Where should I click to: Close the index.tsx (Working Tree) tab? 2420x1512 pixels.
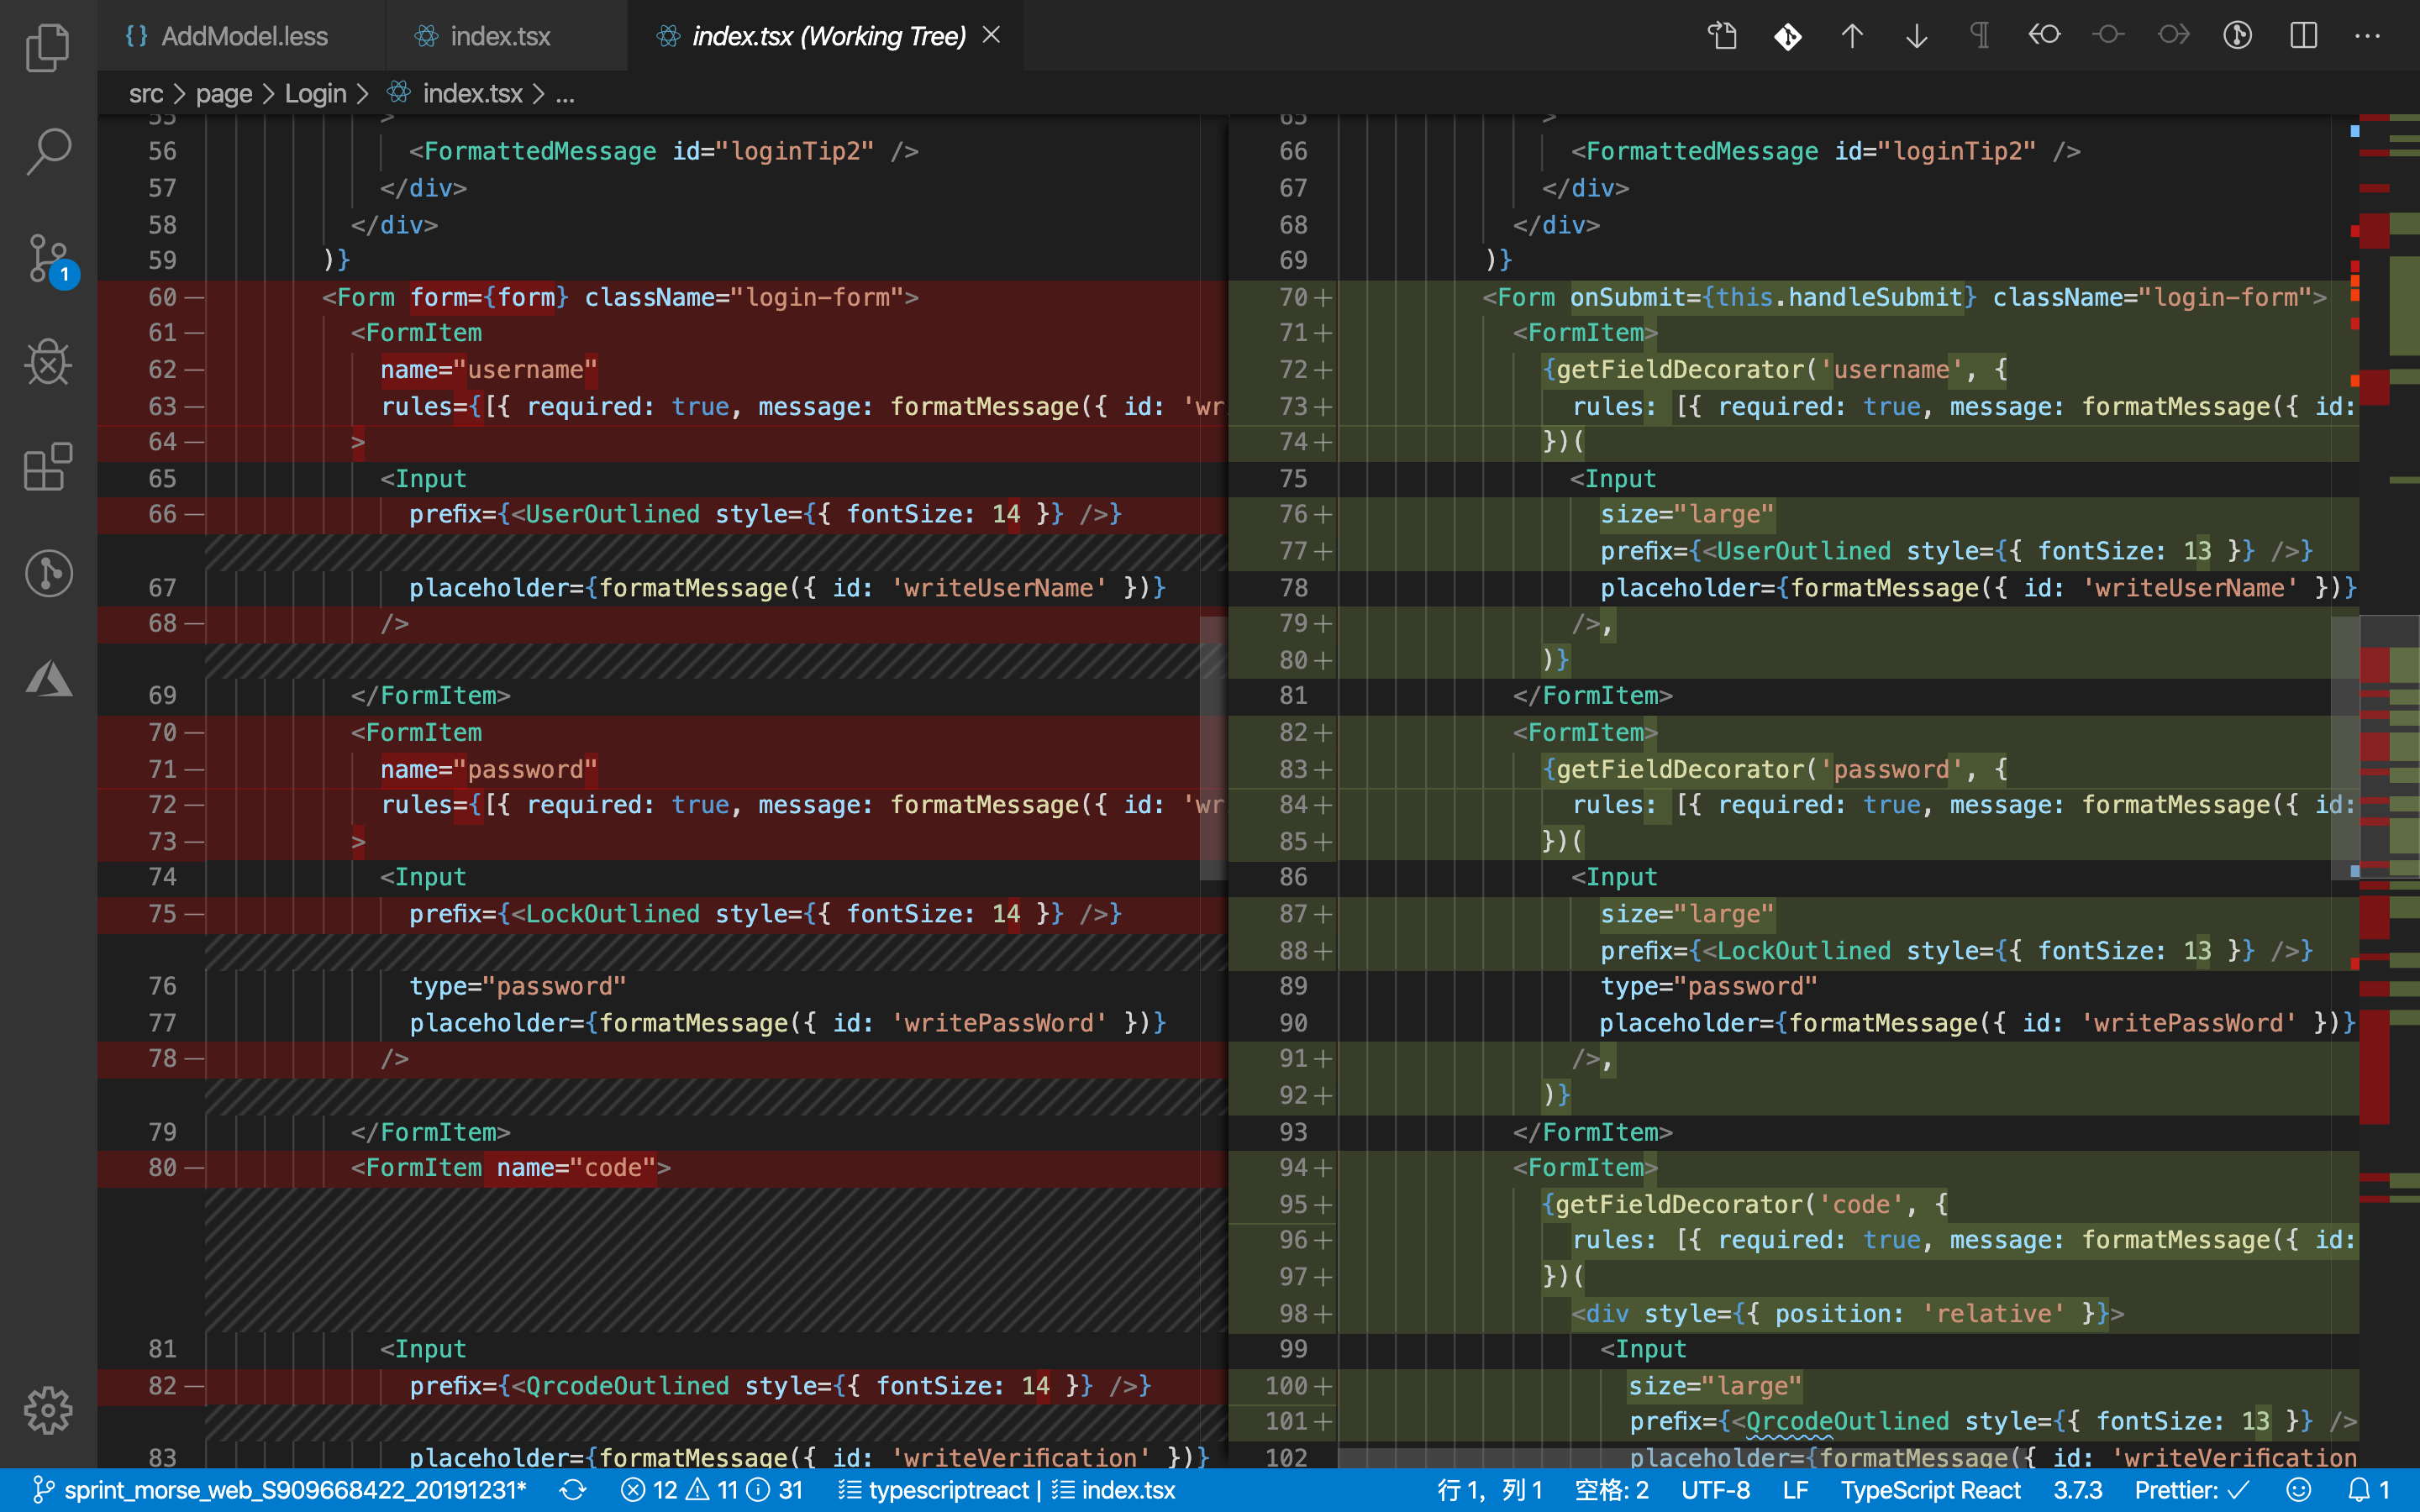click(x=991, y=35)
